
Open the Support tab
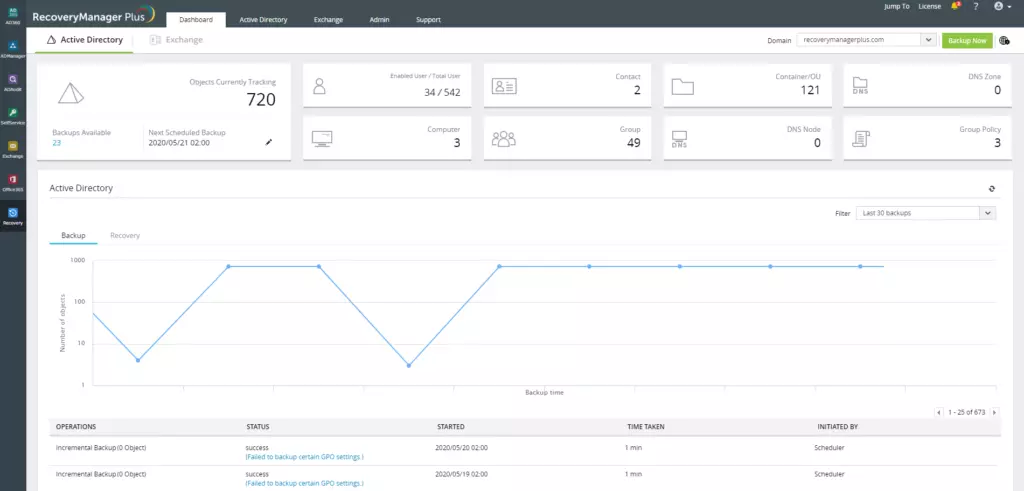pos(428,20)
